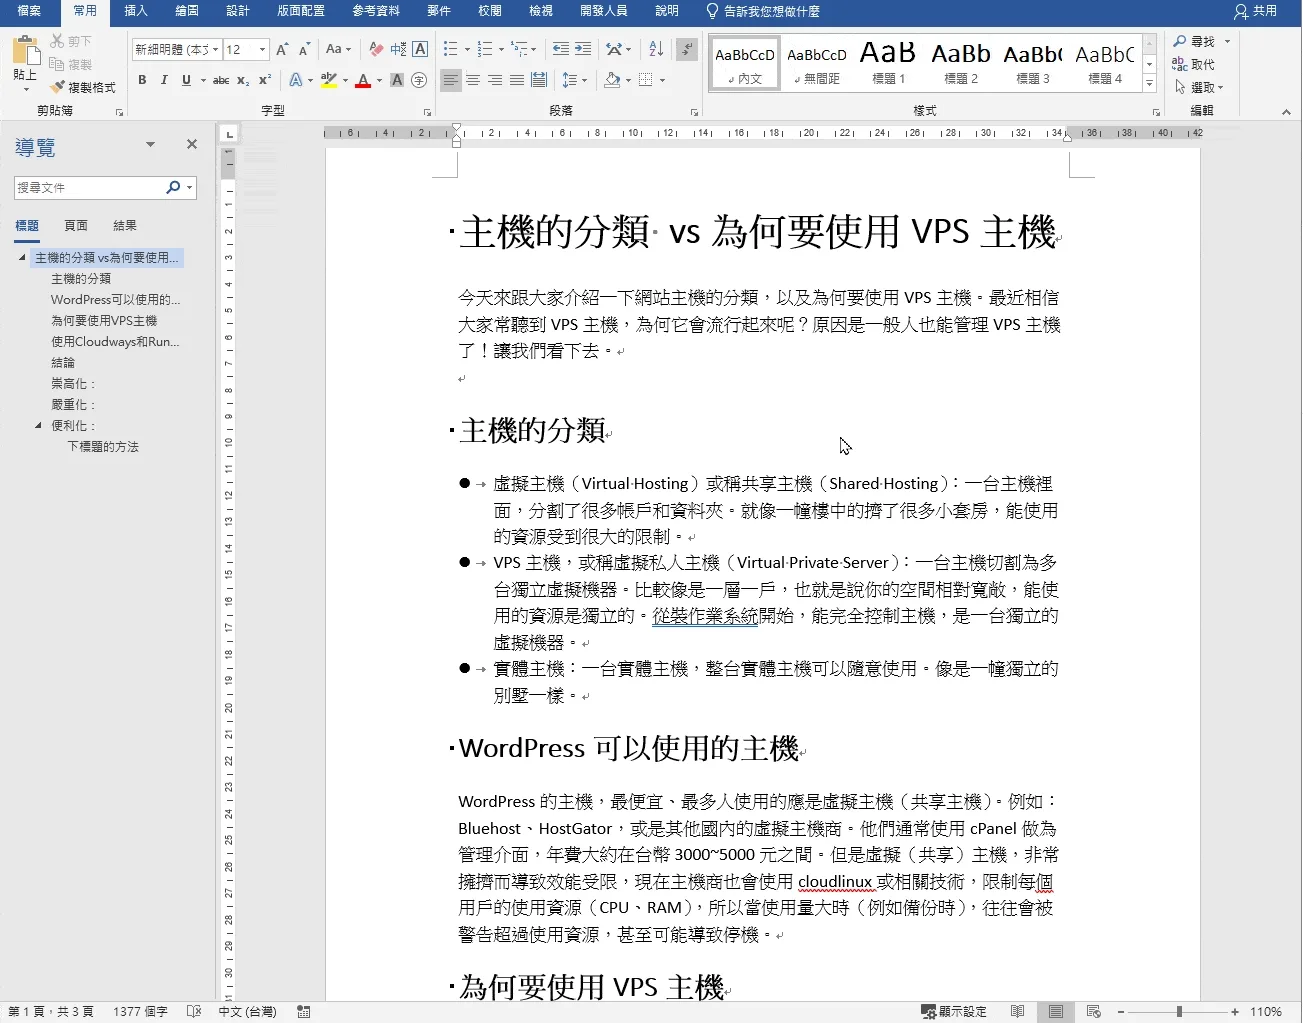Click the enclosed character (圍繞字元) icon

click(x=419, y=80)
